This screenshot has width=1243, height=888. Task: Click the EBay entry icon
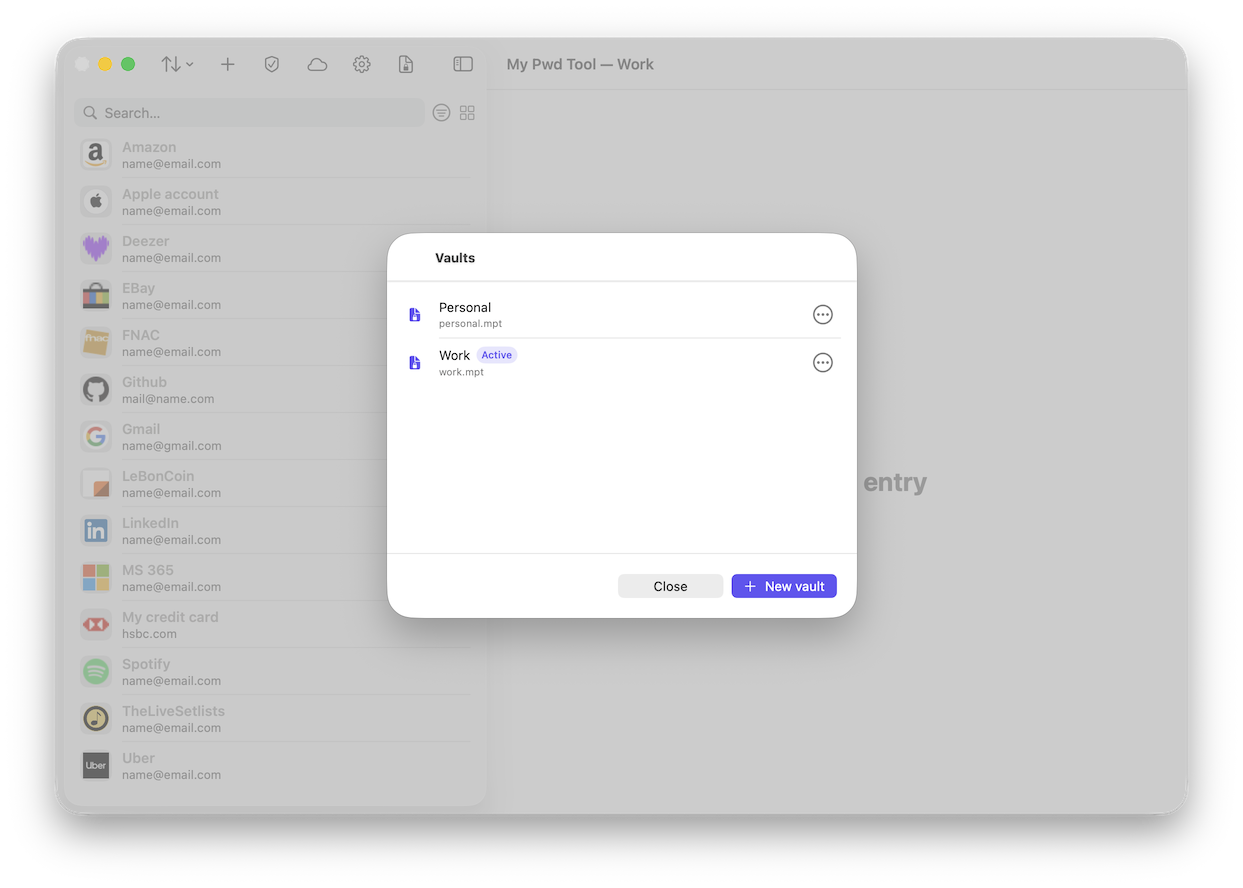[x=96, y=296]
